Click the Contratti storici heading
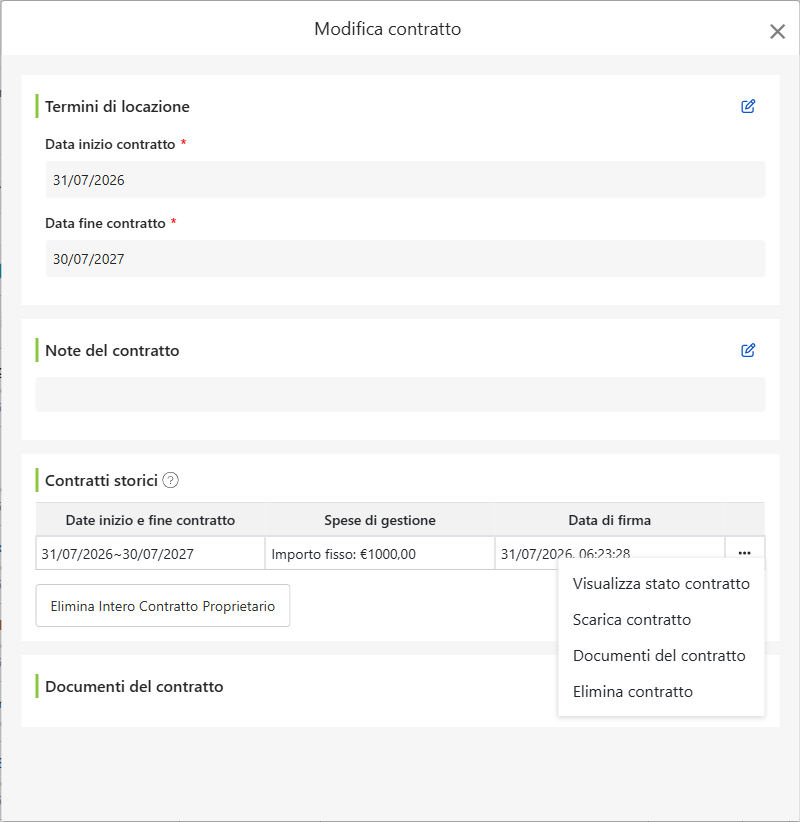This screenshot has width=800, height=822. tap(101, 480)
